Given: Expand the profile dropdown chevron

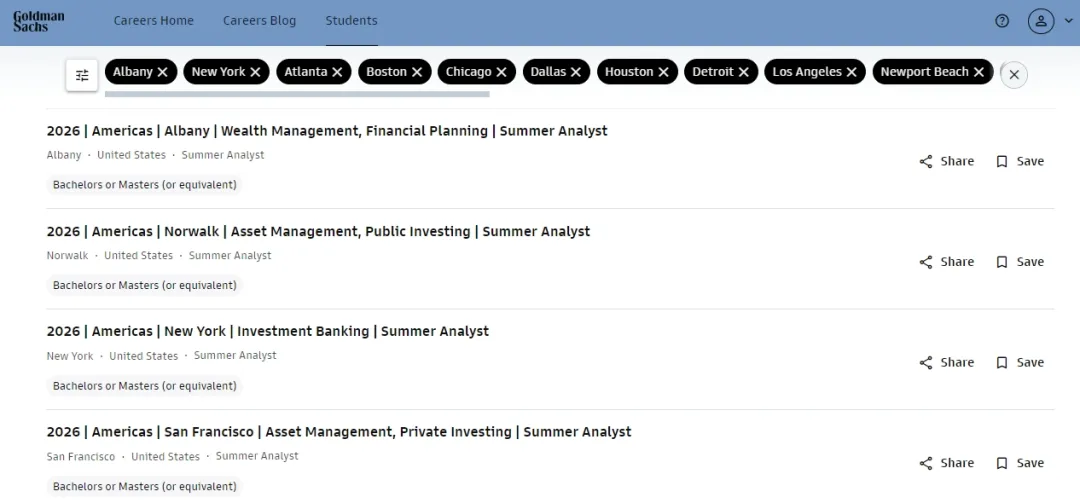Looking at the screenshot, I should coord(1068,21).
